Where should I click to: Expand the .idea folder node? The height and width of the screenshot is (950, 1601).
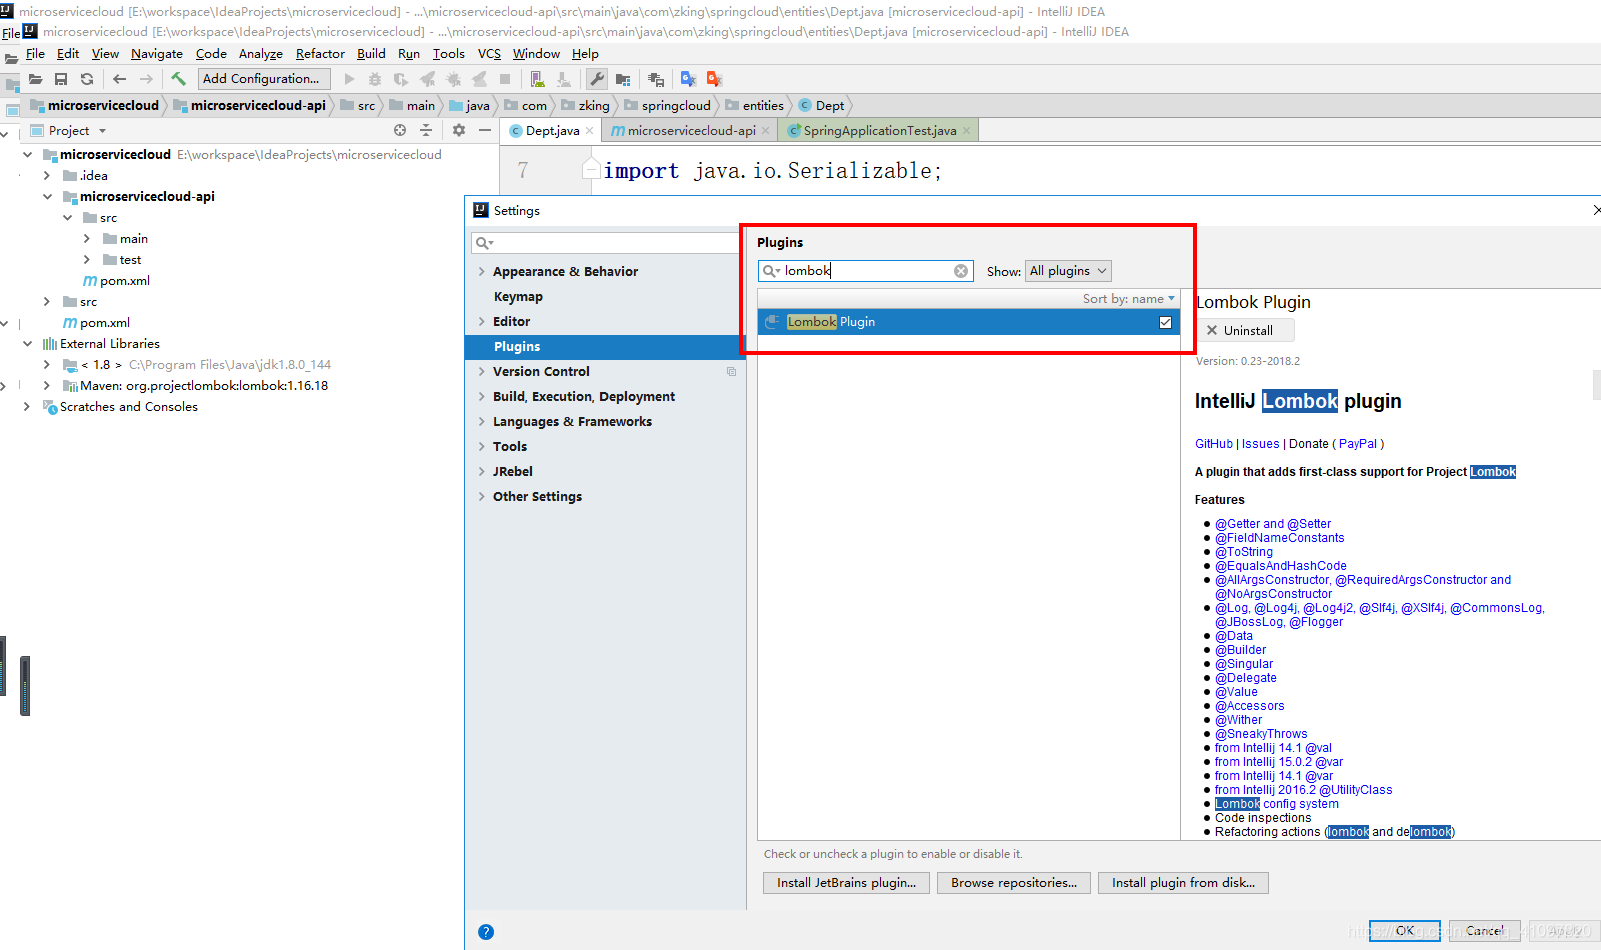coord(47,176)
